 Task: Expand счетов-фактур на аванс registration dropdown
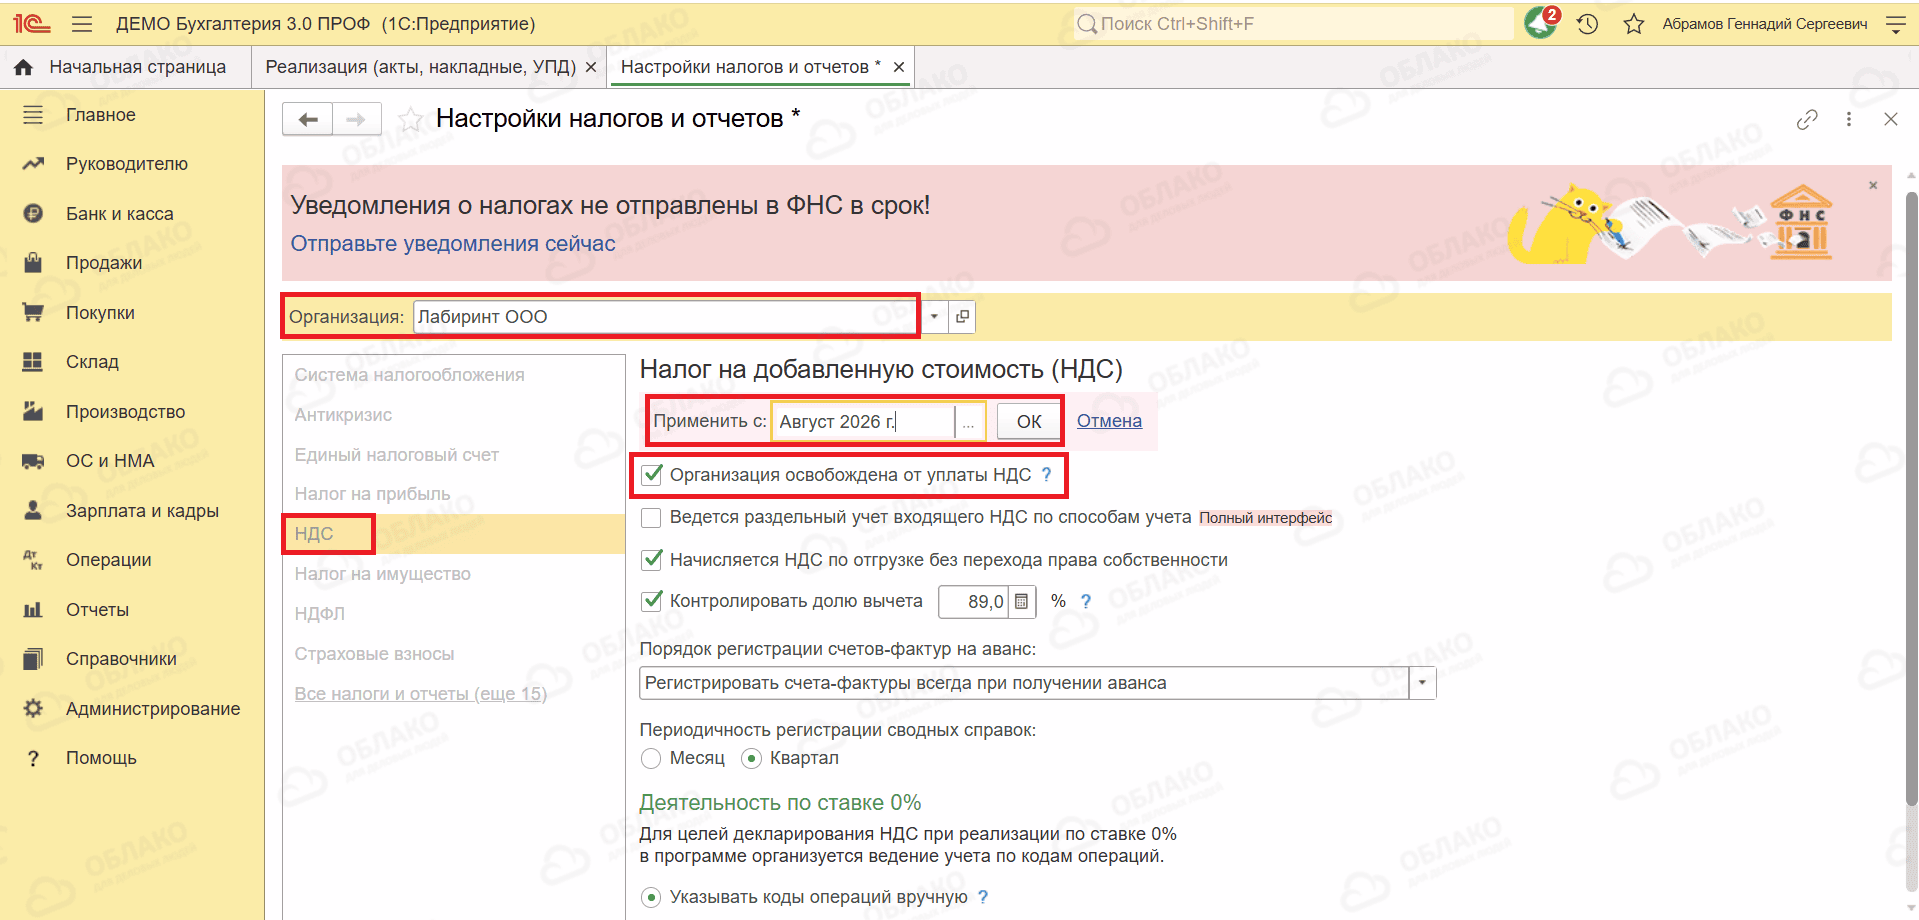[x=1423, y=684]
